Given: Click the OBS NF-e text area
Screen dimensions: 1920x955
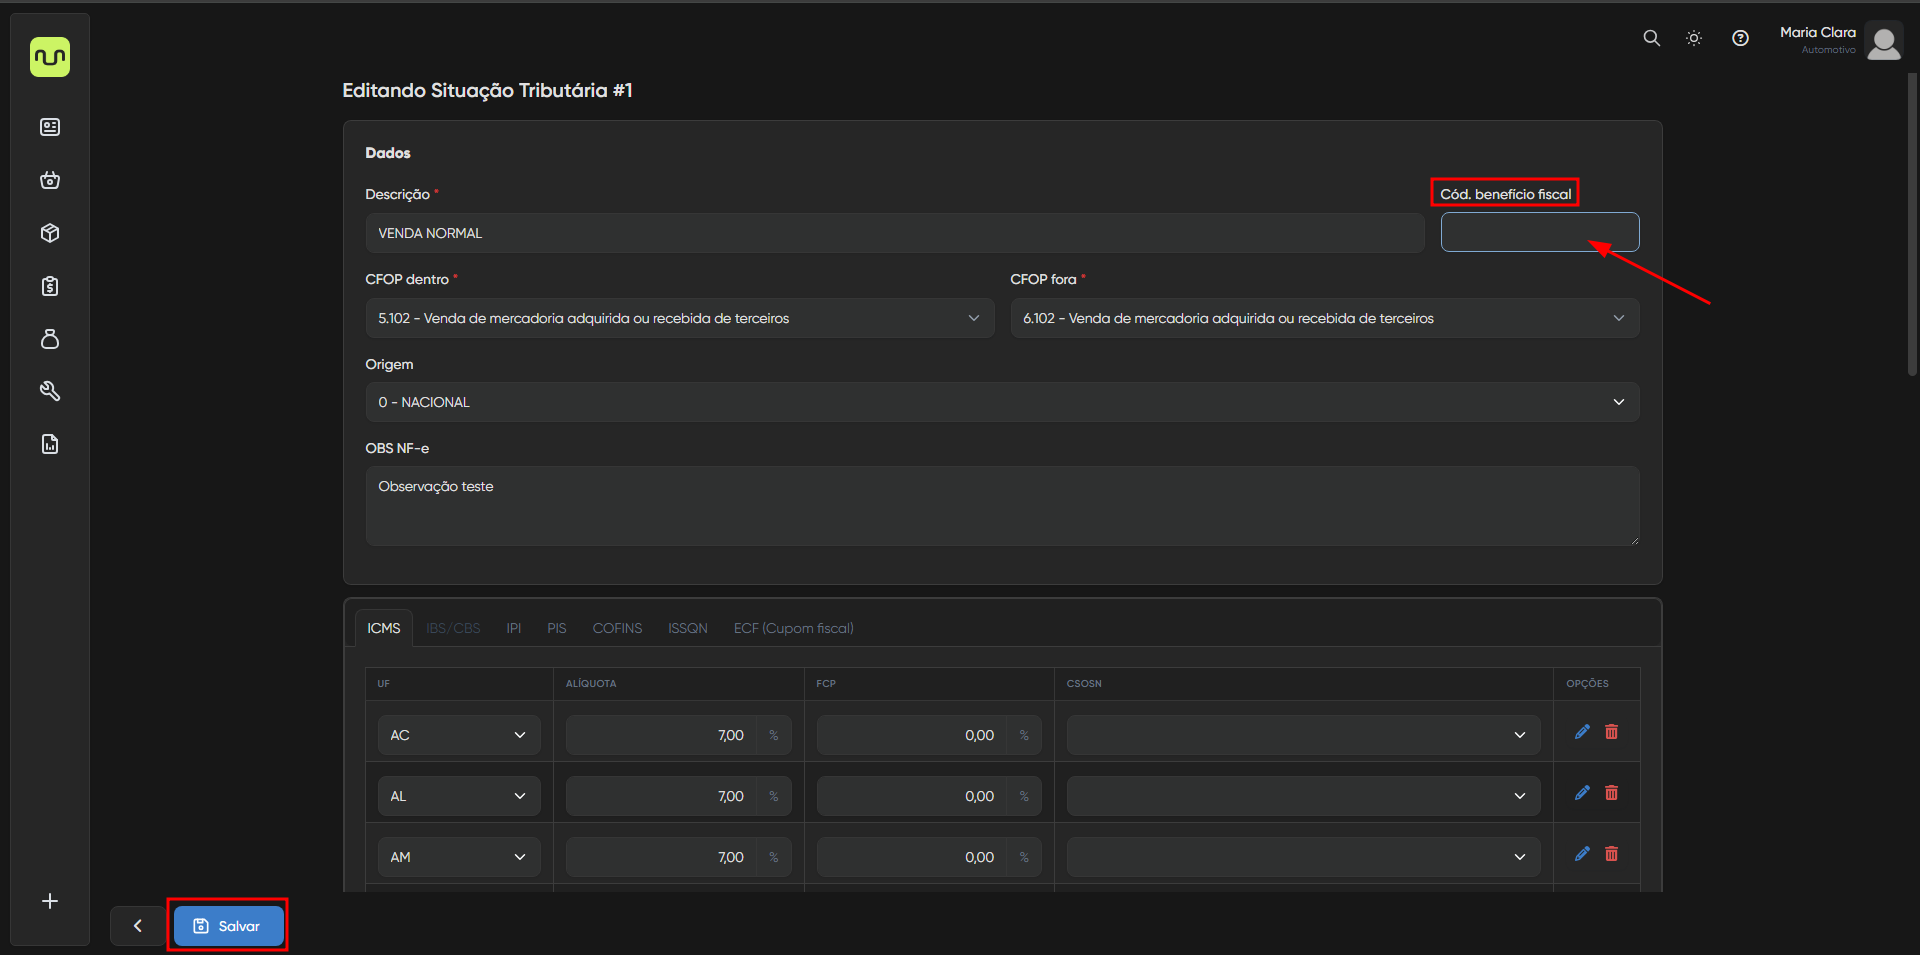Looking at the screenshot, I should coord(1001,505).
